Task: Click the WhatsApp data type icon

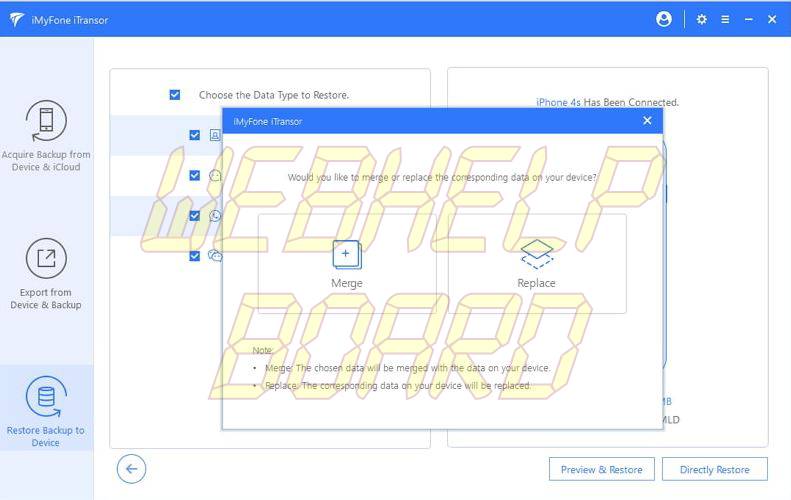Action: (x=215, y=216)
